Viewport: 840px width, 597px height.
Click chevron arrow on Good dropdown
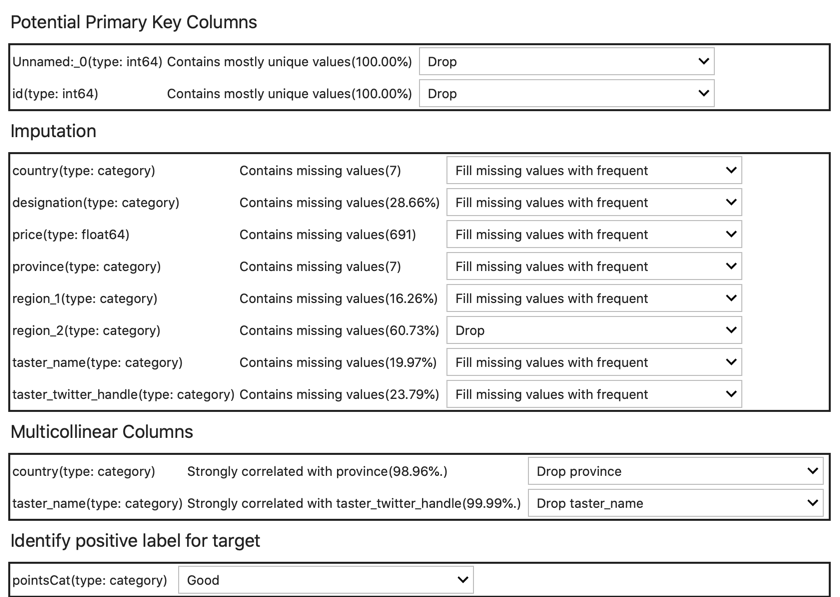[x=462, y=580]
